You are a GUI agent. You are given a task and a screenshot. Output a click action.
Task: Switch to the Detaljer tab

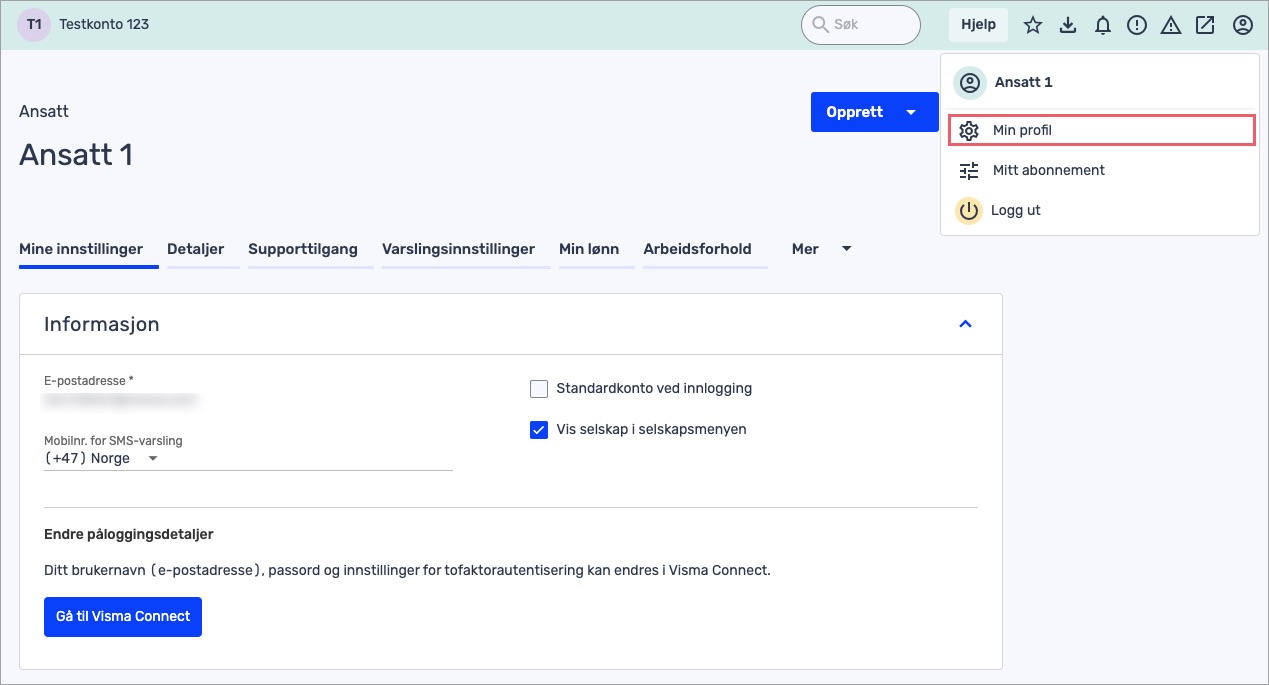[195, 249]
